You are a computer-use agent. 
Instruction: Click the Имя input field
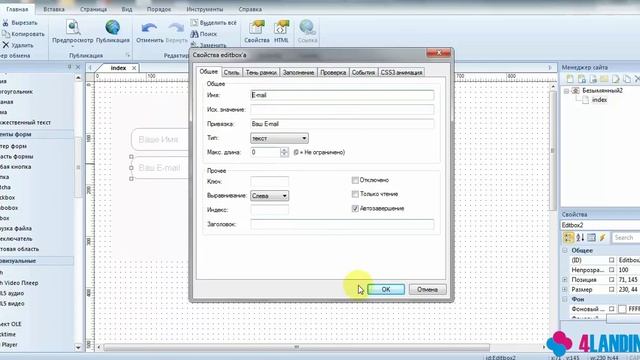click(342, 95)
